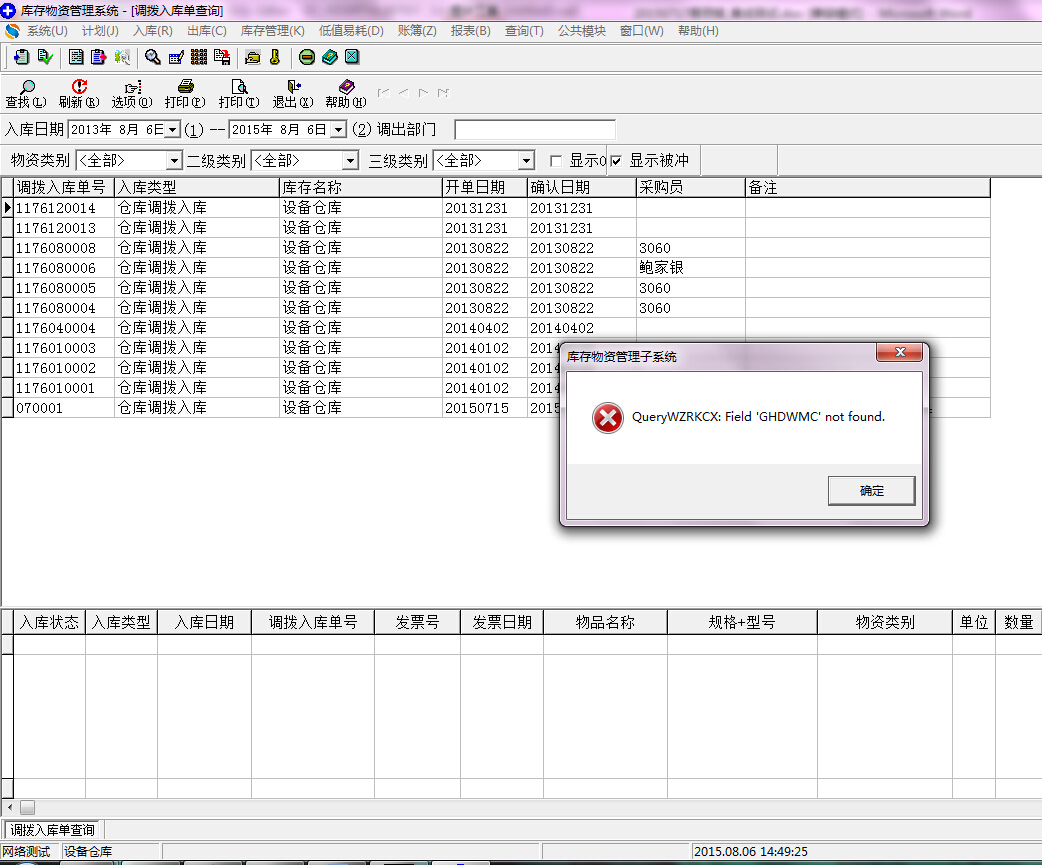1042x865 pixels.
Task: Open the green form sheet toolbar icon
Action: pyautogui.click(x=76, y=57)
